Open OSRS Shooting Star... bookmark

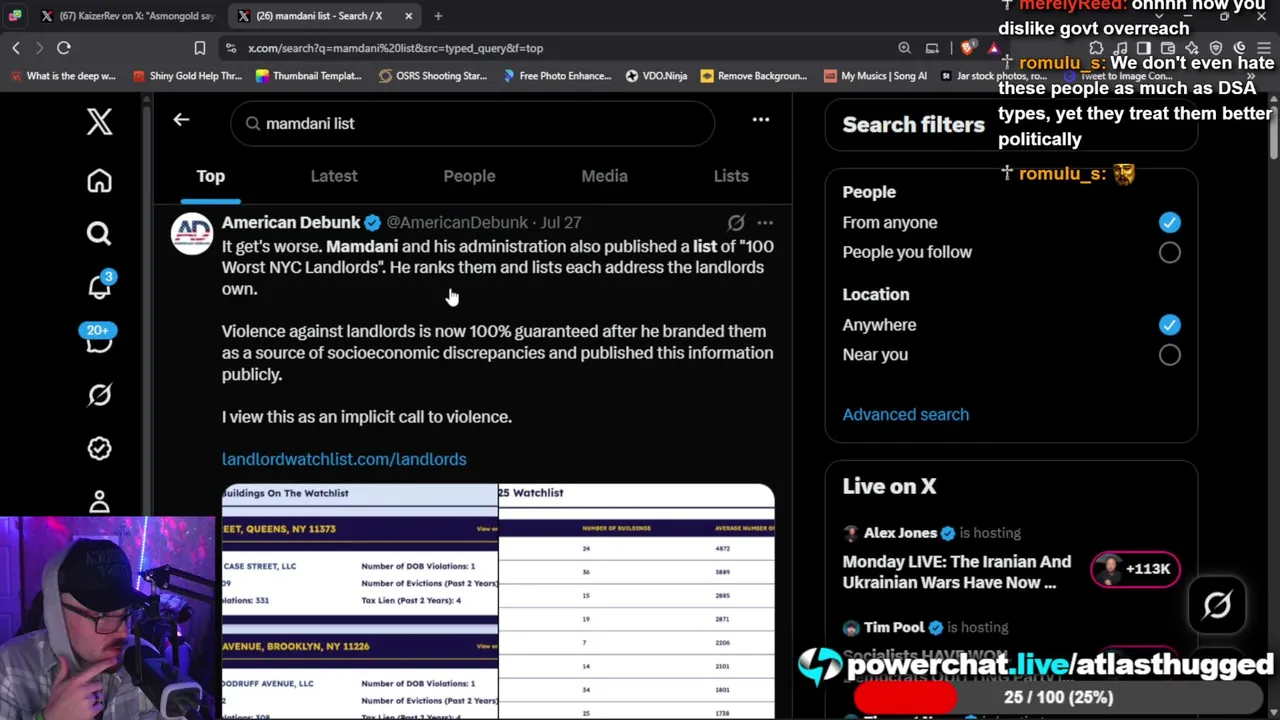(433, 76)
